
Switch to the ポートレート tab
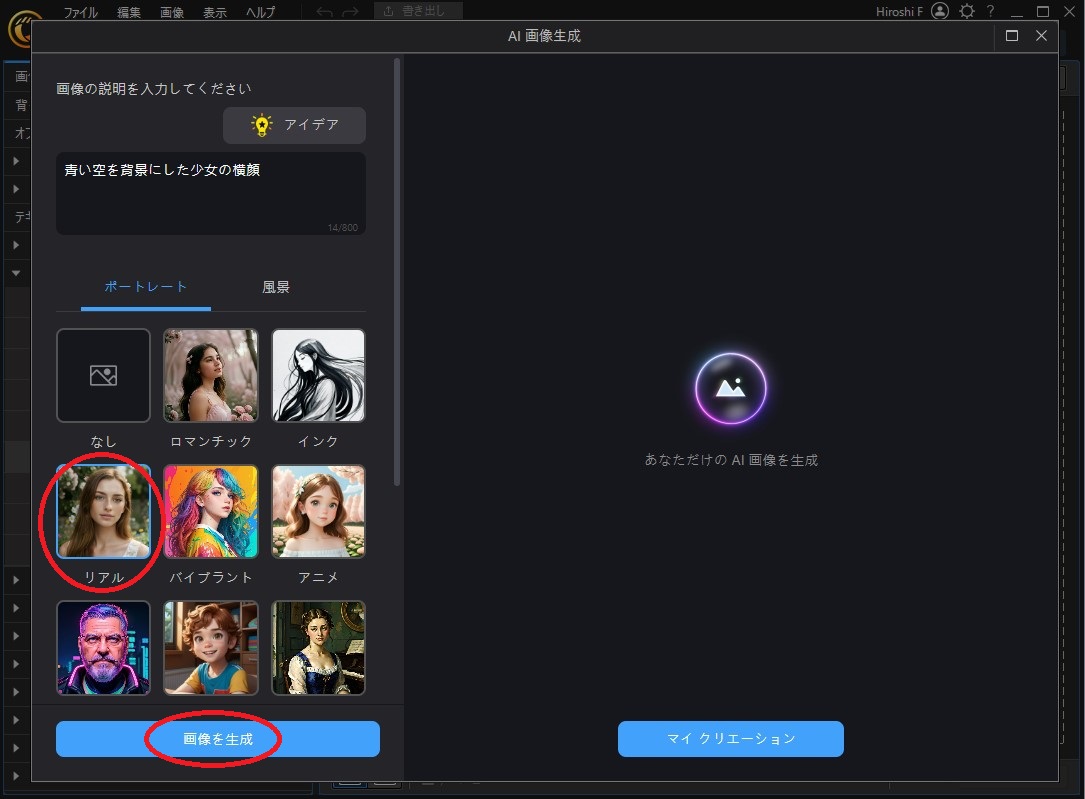point(145,287)
